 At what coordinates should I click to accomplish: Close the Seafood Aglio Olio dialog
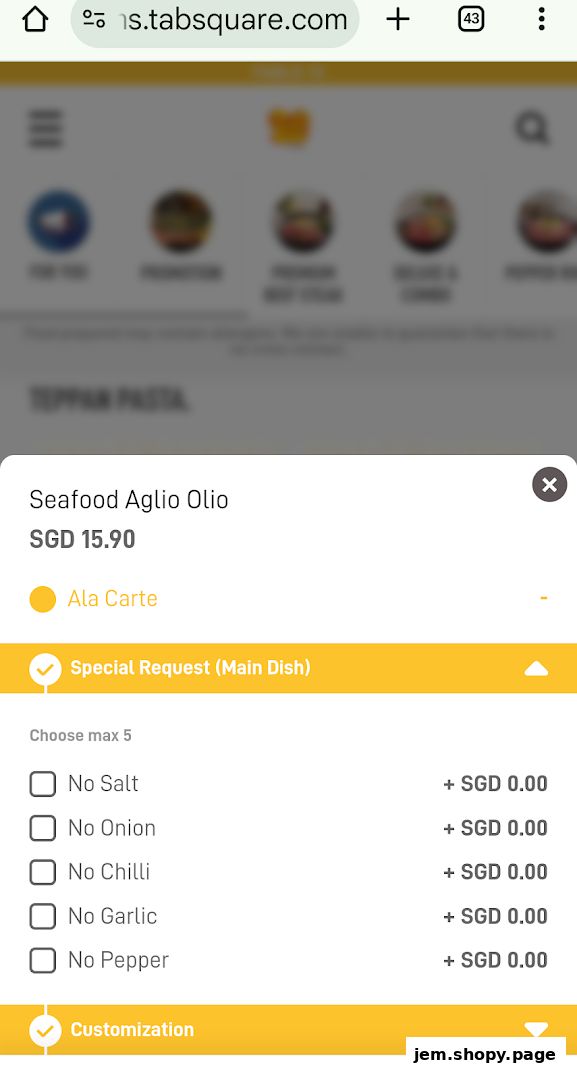tap(549, 484)
